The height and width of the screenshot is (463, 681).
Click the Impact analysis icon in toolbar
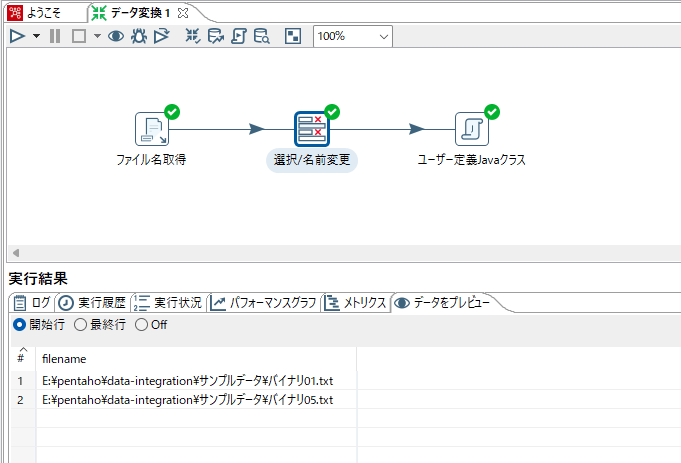(216, 36)
